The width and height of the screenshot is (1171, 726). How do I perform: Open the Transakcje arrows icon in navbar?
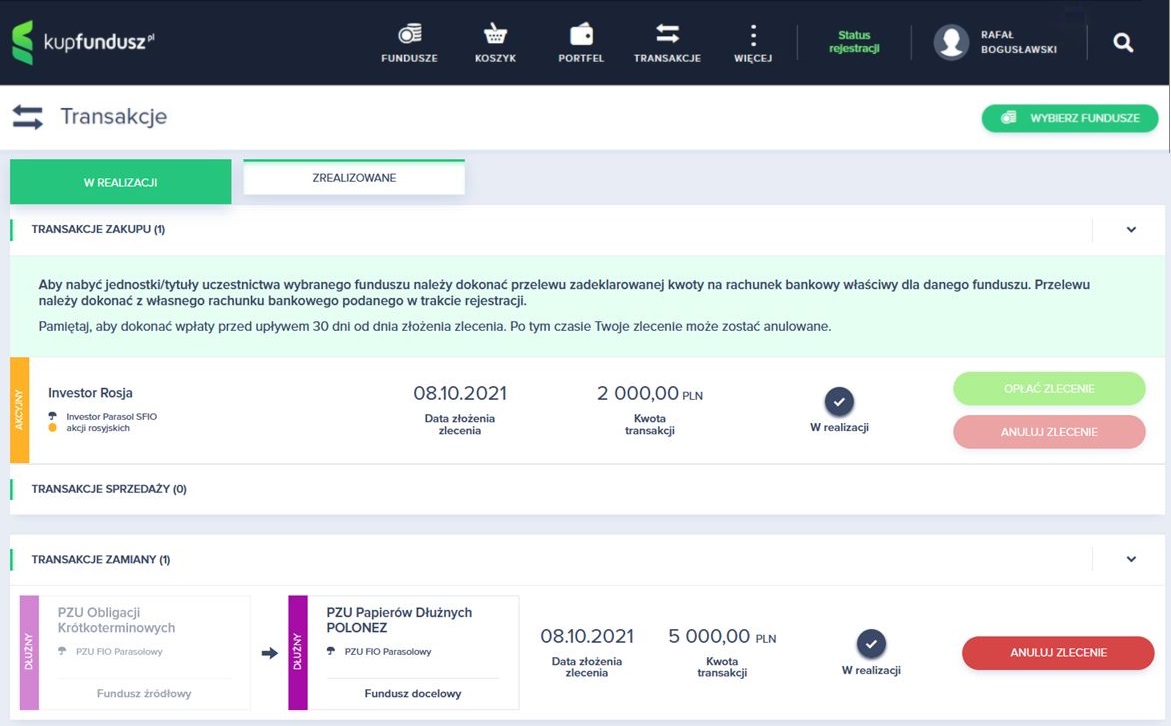pos(667,34)
